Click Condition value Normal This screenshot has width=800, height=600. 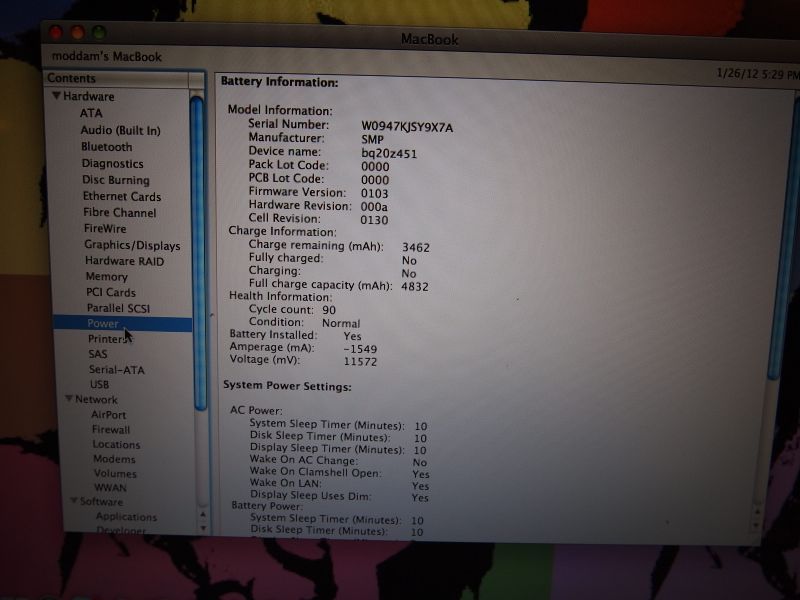[341, 323]
